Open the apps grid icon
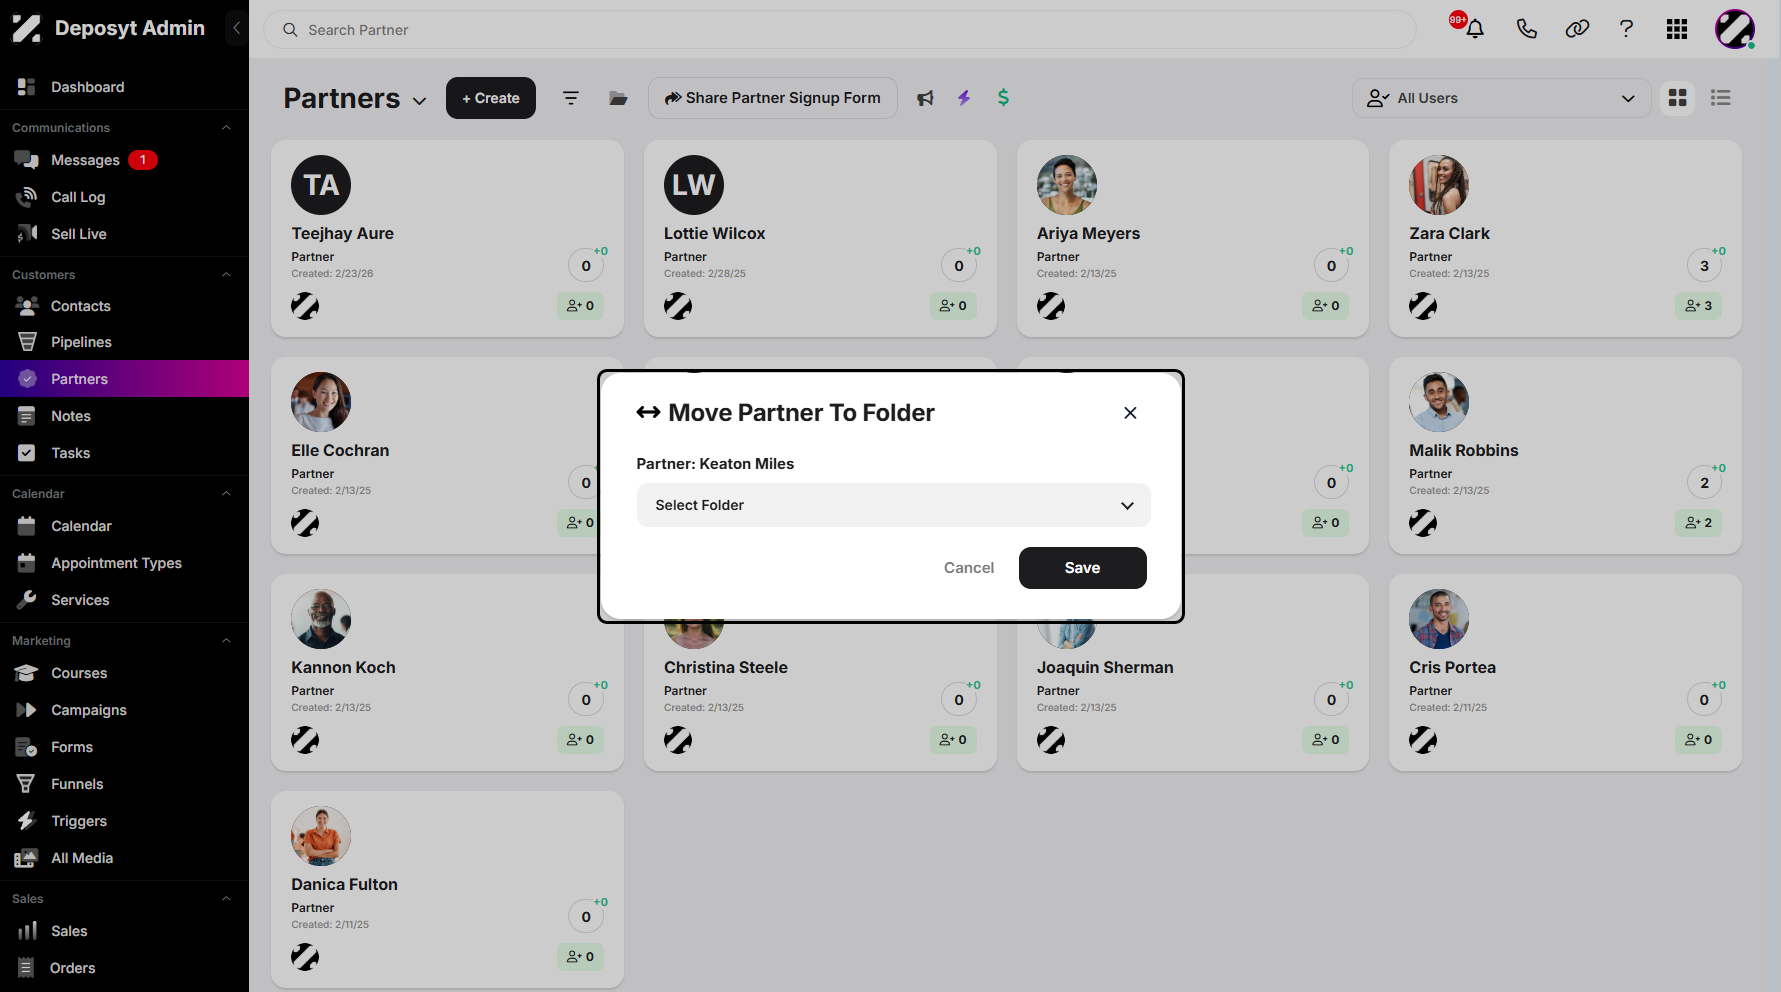This screenshot has height=992, width=1781. (1677, 29)
